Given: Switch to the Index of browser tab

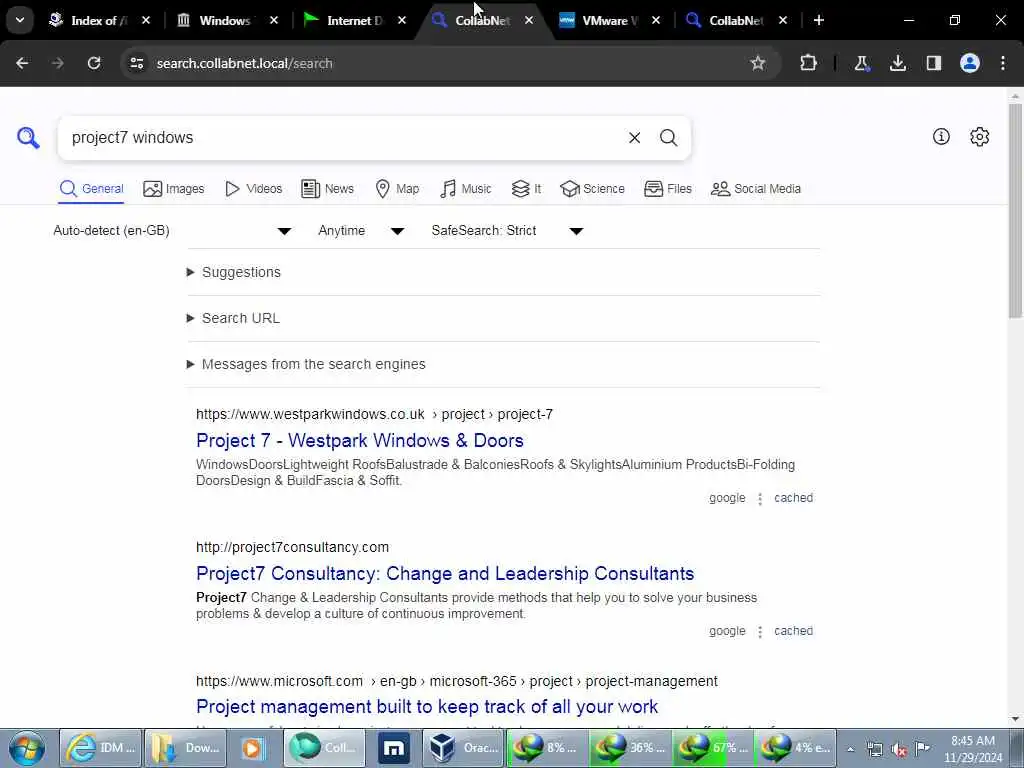Looking at the screenshot, I should pos(99,20).
